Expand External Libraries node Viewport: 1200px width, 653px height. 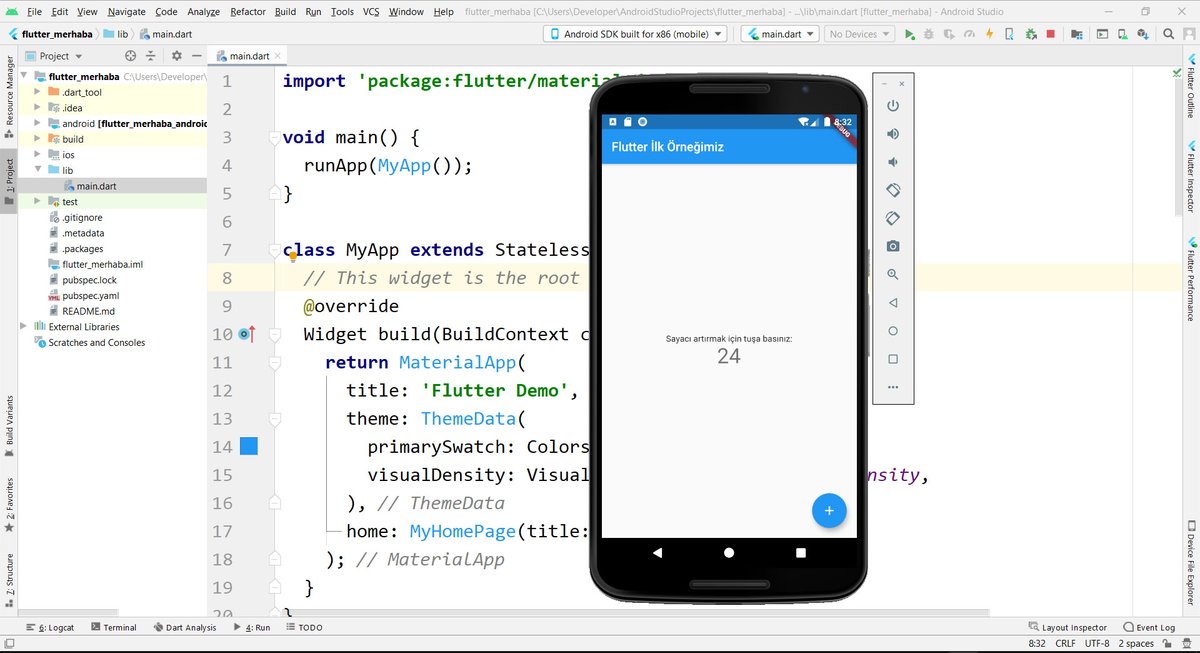point(24,327)
